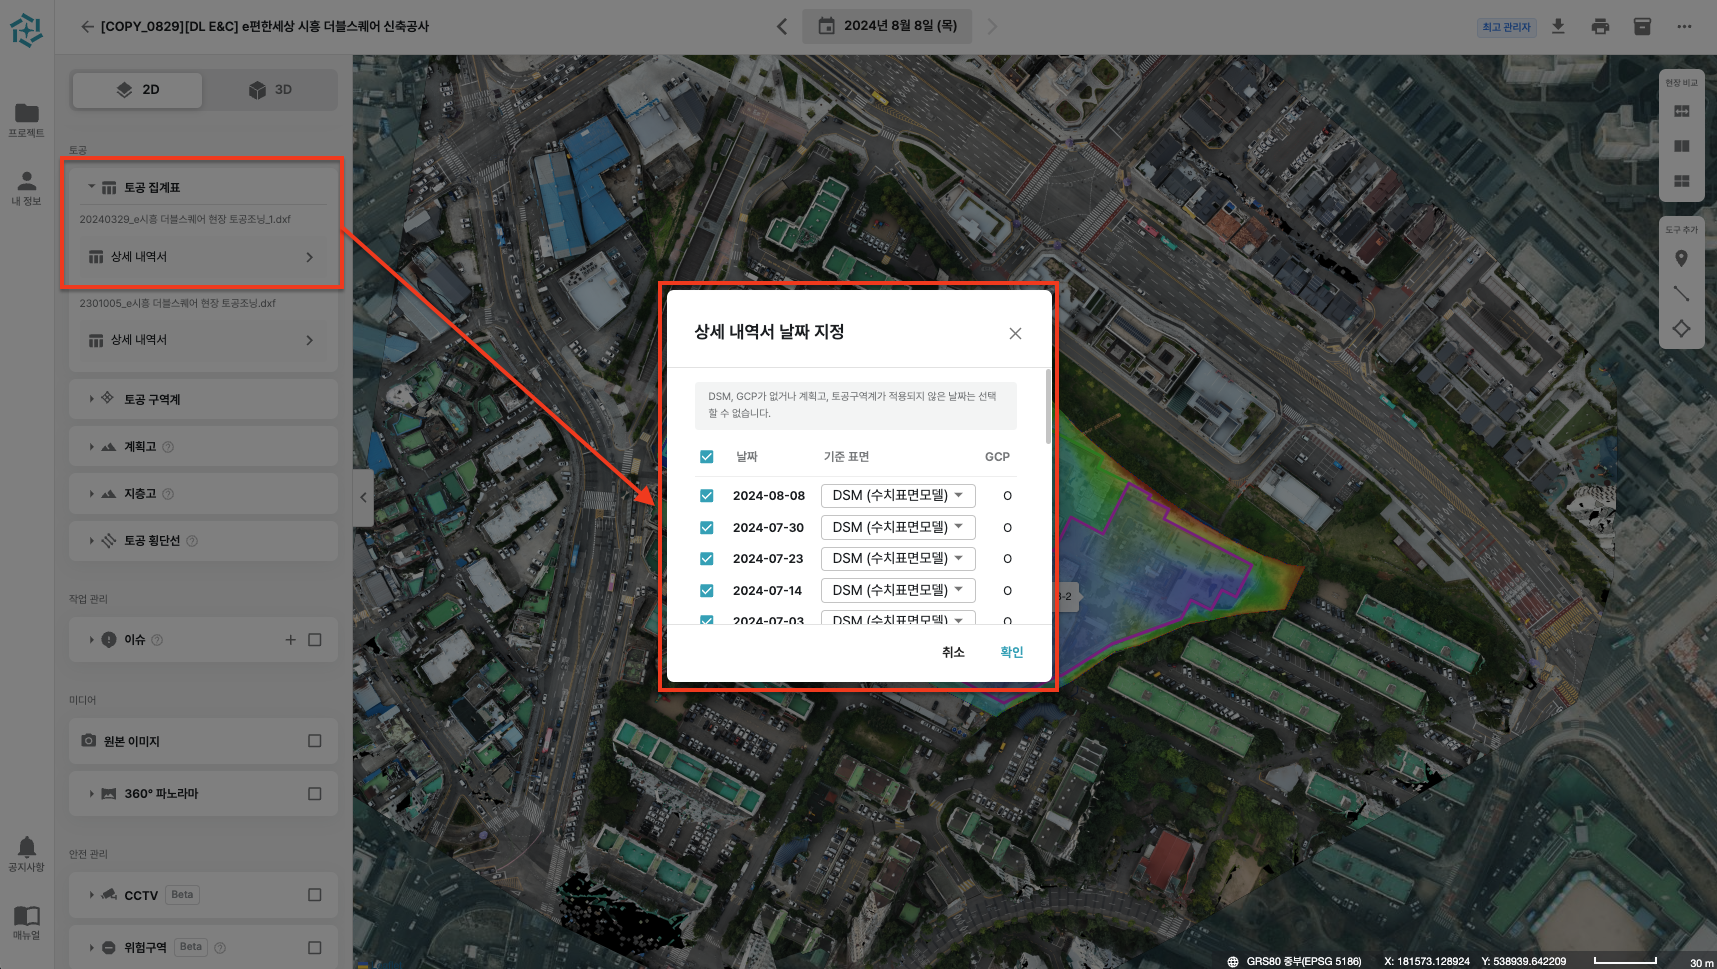Open the DSM dropdown for 2024-07-30
1717x969 pixels.
(897, 527)
